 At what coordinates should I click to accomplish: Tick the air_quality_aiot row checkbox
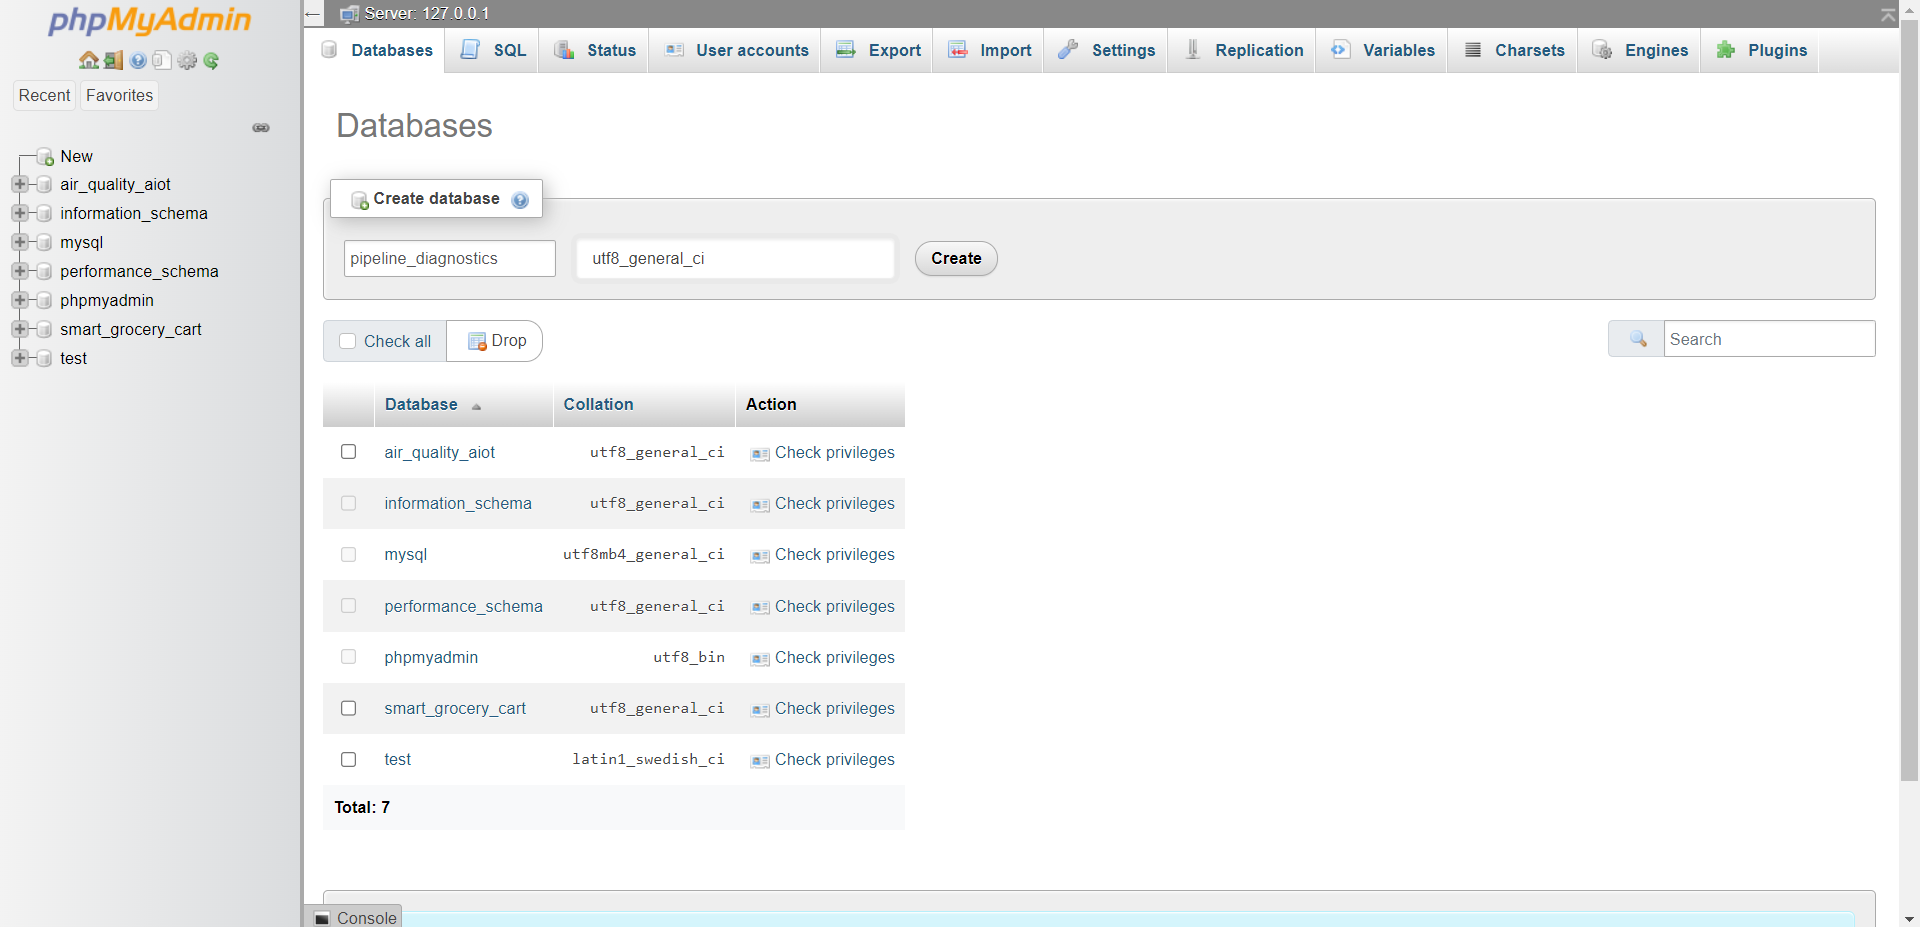(348, 452)
